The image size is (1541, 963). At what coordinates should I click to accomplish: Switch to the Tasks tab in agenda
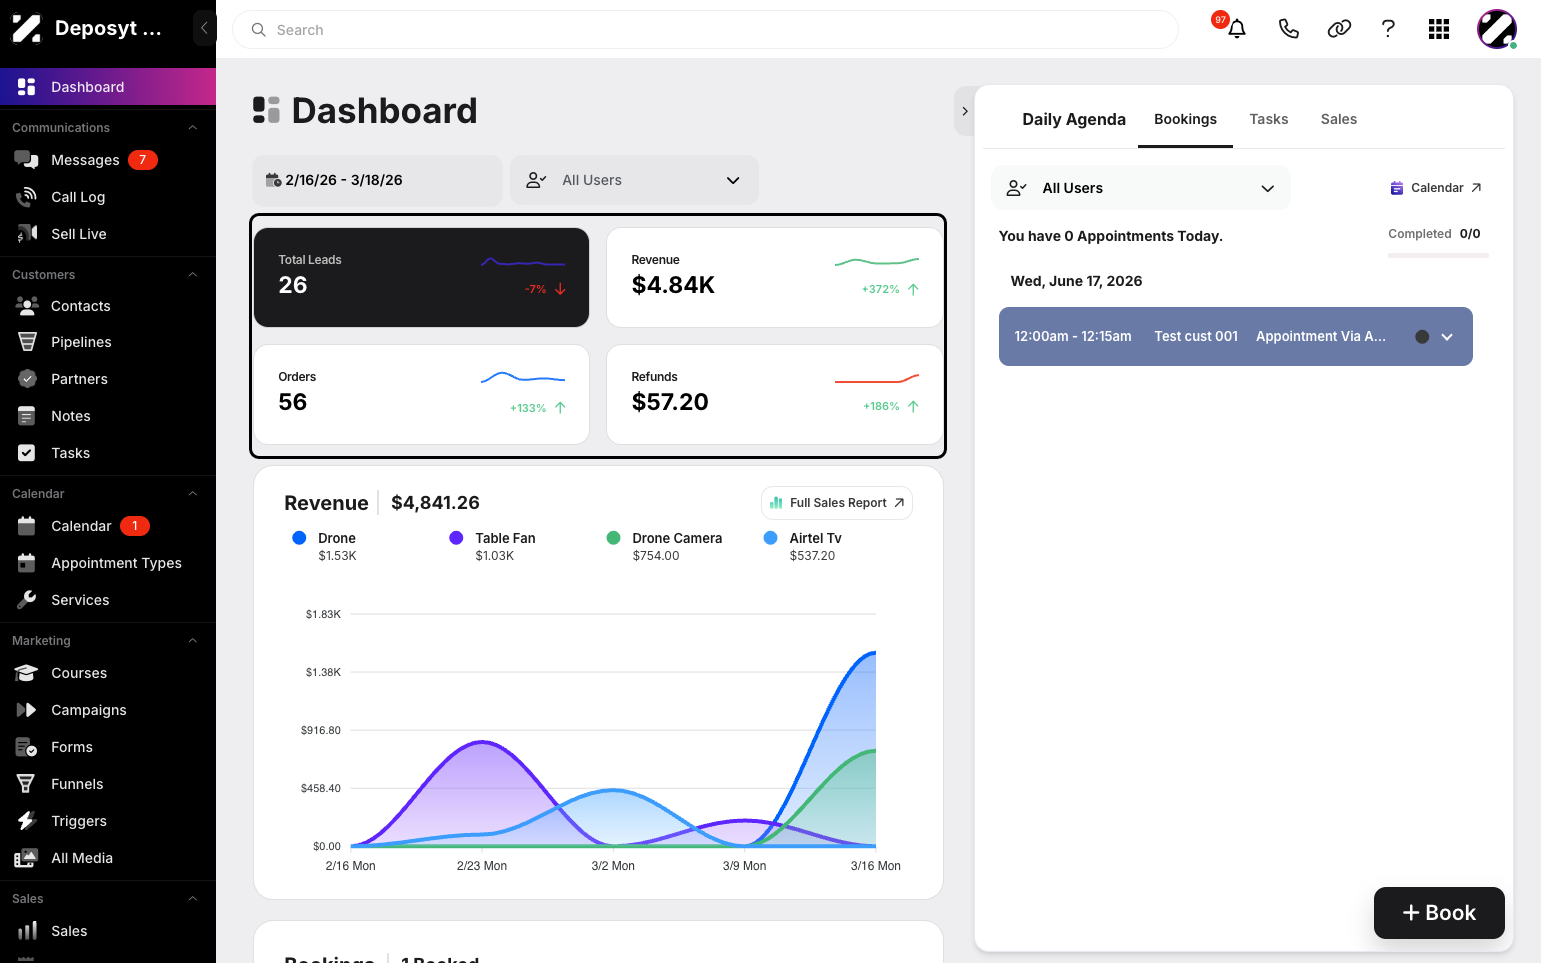pyautogui.click(x=1269, y=119)
